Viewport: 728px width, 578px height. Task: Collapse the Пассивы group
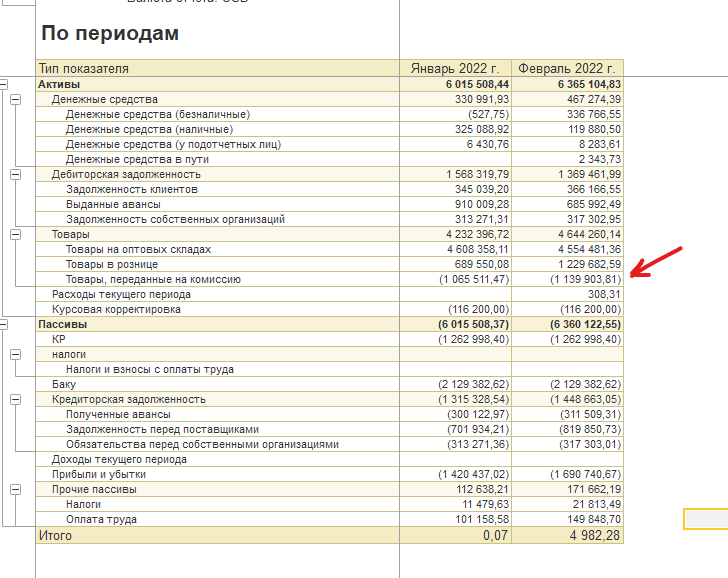coord(3,324)
